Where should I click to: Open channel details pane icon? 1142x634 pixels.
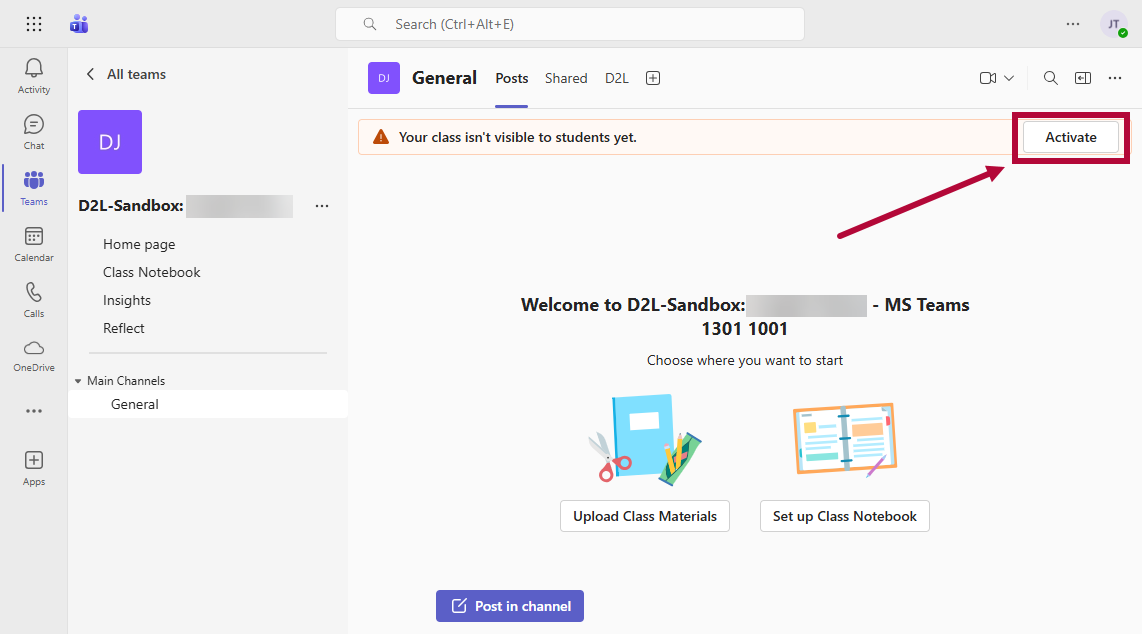(x=1083, y=78)
